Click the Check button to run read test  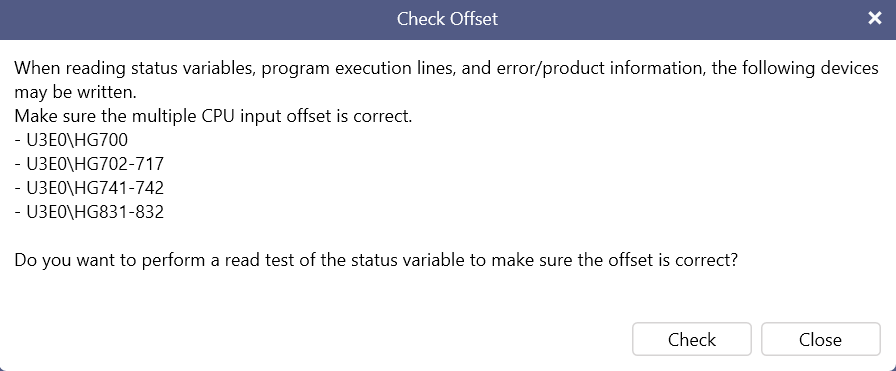[691, 339]
